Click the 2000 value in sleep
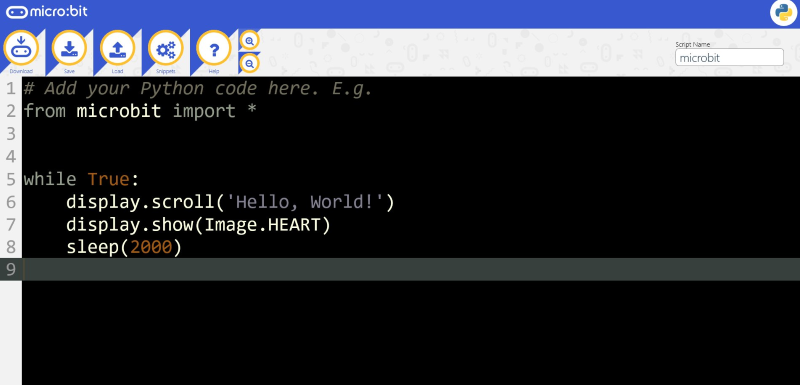 click(x=151, y=247)
